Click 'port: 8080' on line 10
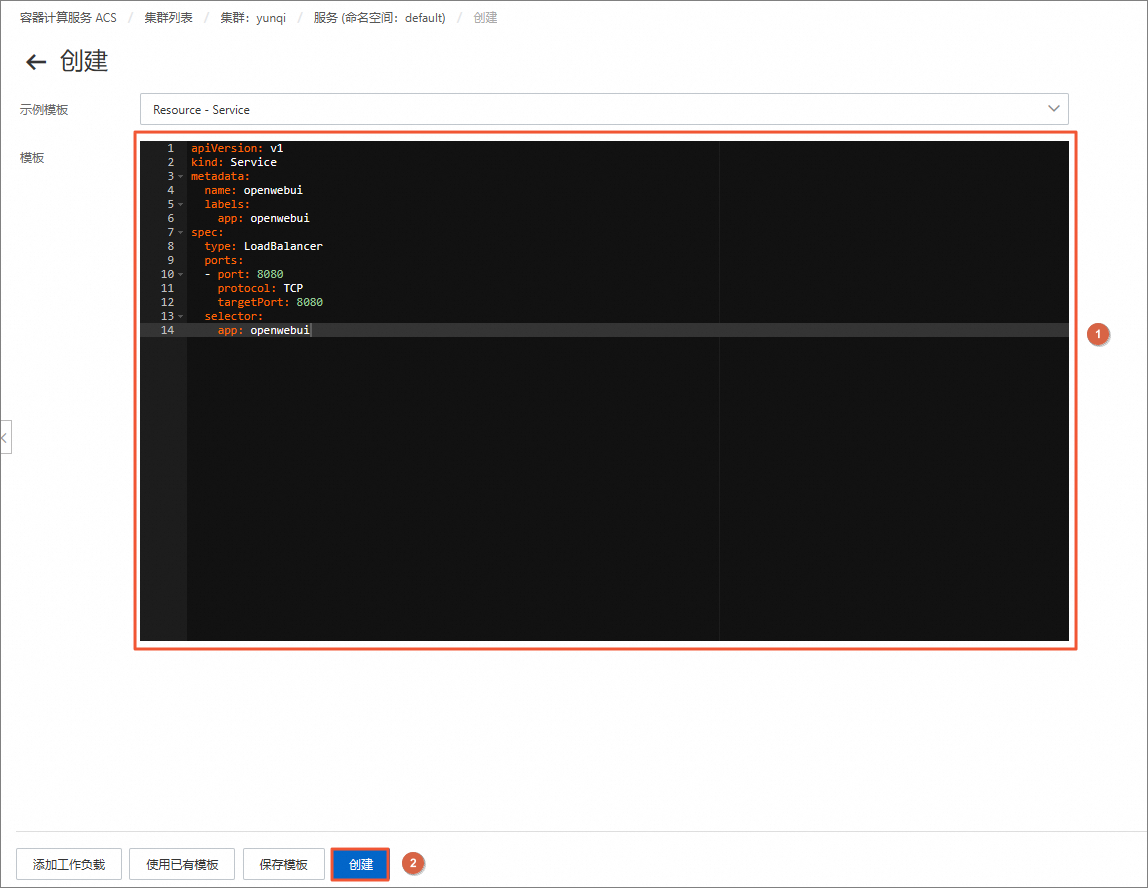The height and width of the screenshot is (888, 1148). click(x=250, y=275)
